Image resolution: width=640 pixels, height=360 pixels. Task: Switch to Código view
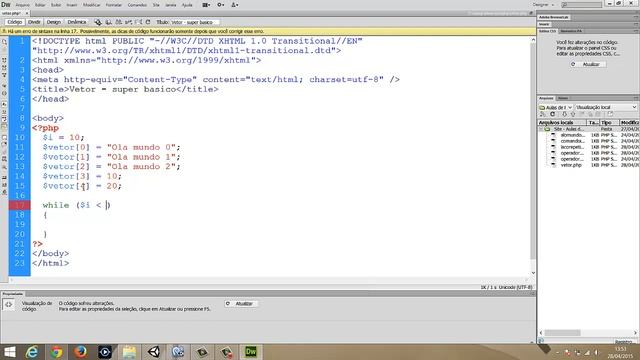click(14, 22)
